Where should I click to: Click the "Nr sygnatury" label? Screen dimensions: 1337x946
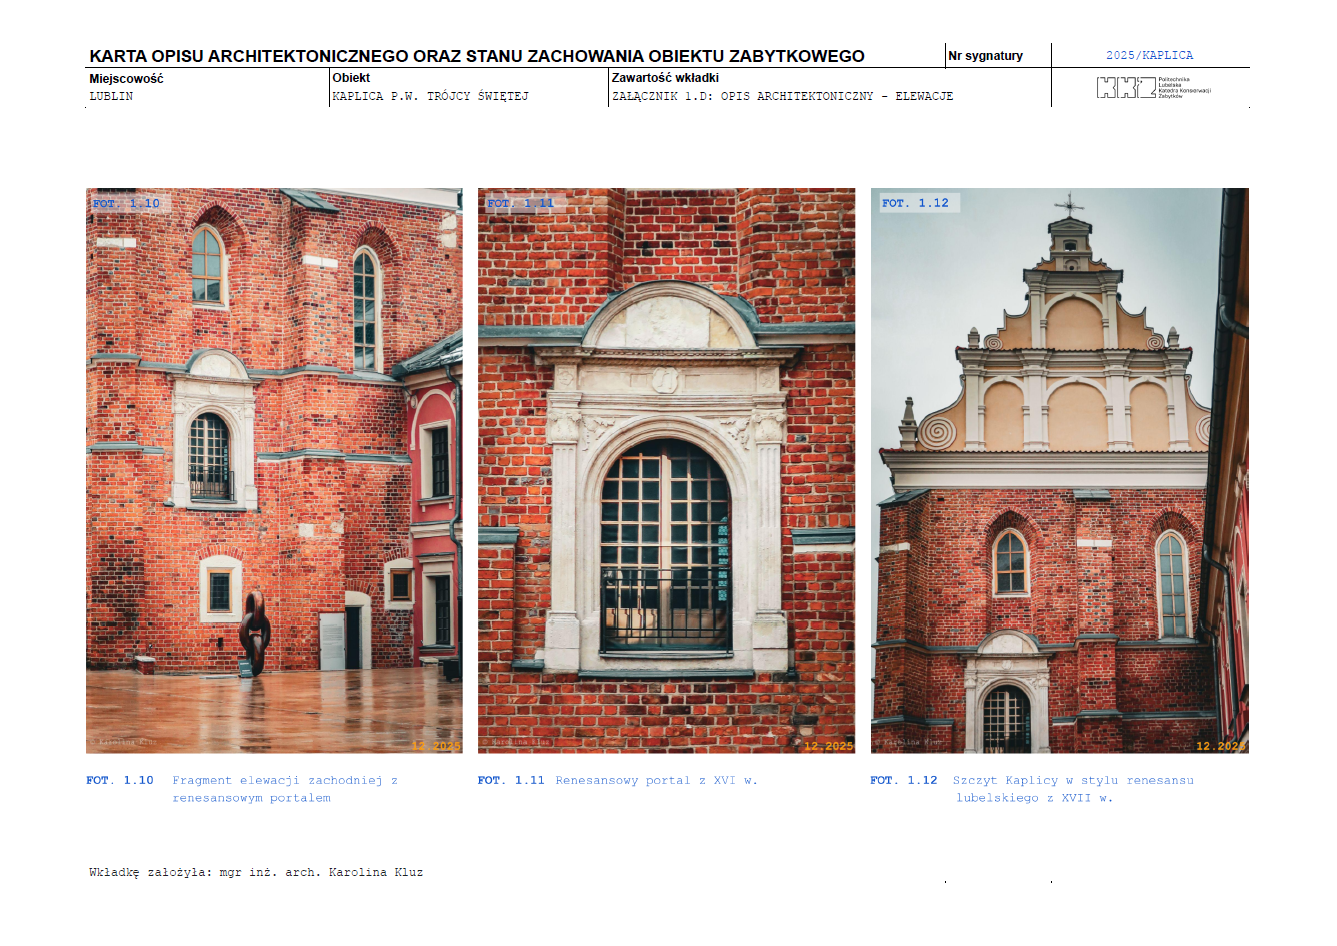tap(985, 56)
